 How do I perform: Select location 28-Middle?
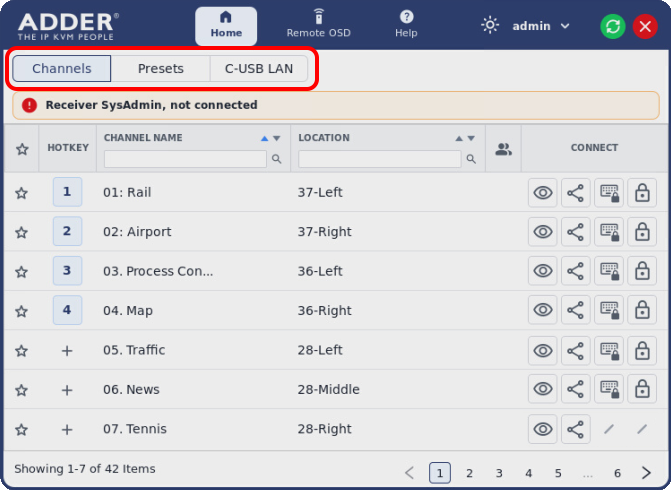pos(329,389)
